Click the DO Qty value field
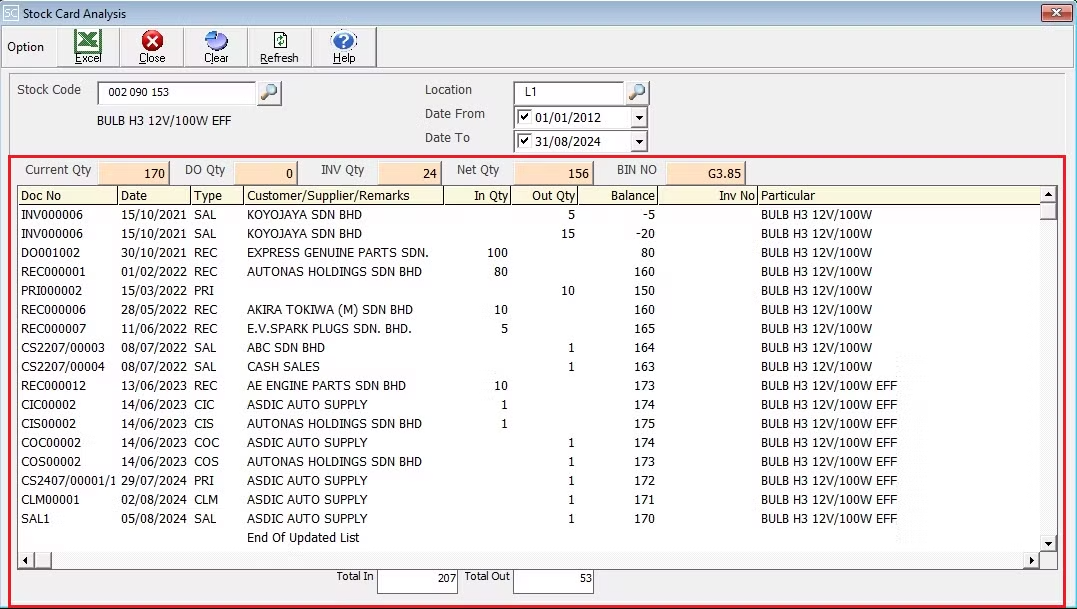Viewport: 1077px width, 609px height. pos(266,173)
